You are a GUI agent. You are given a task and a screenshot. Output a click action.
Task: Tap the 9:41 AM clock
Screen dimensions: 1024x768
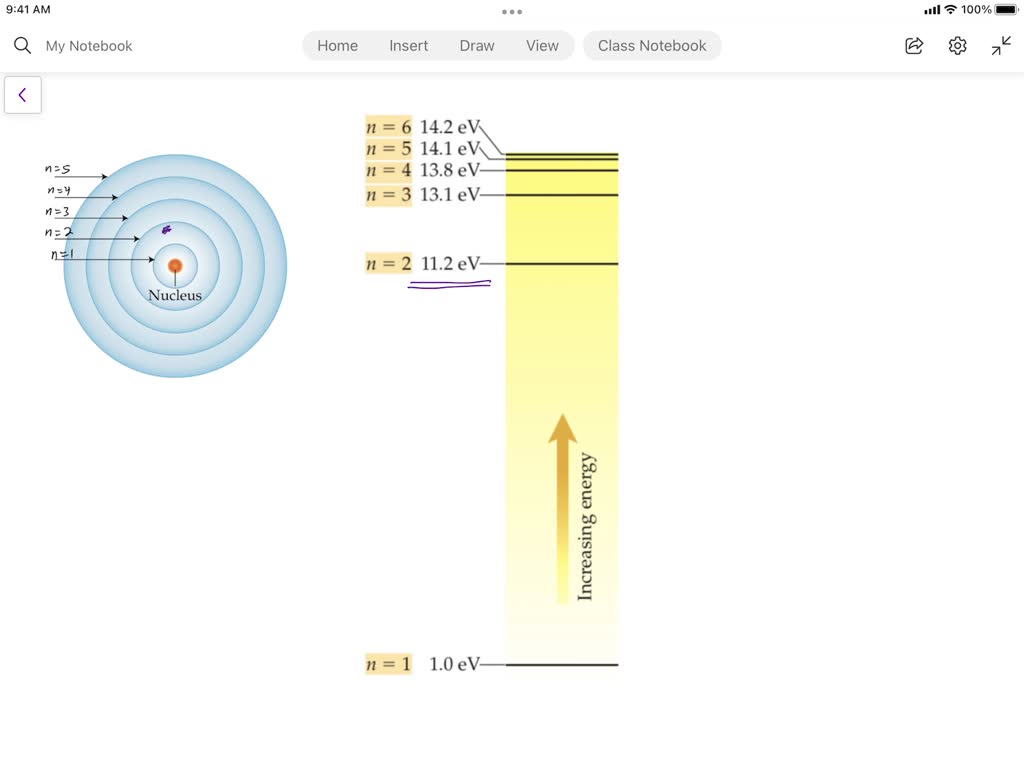(x=28, y=10)
